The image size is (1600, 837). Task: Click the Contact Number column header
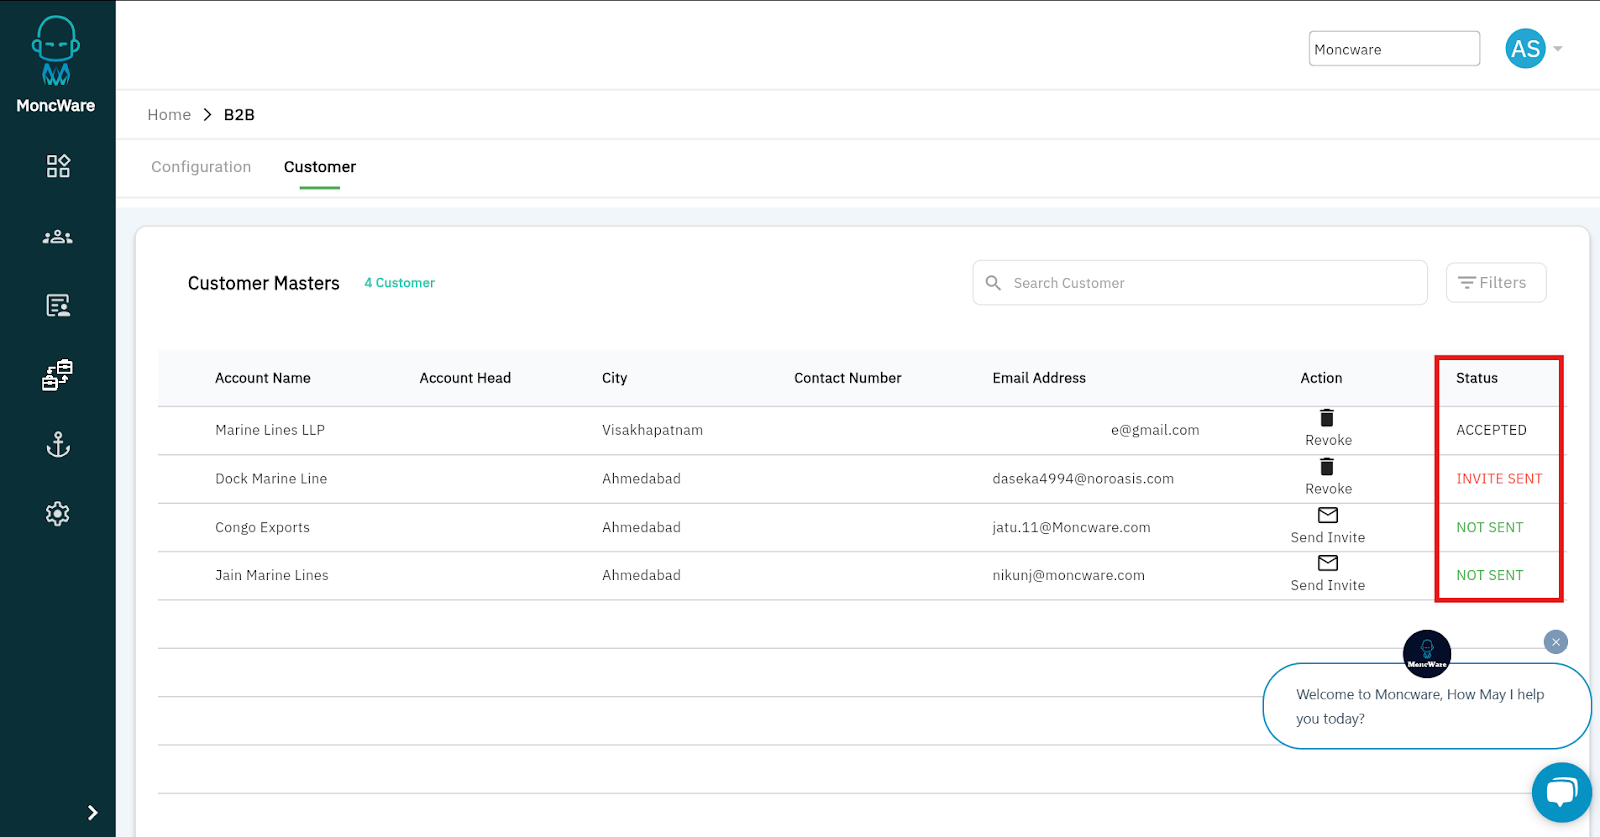pyautogui.click(x=848, y=378)
